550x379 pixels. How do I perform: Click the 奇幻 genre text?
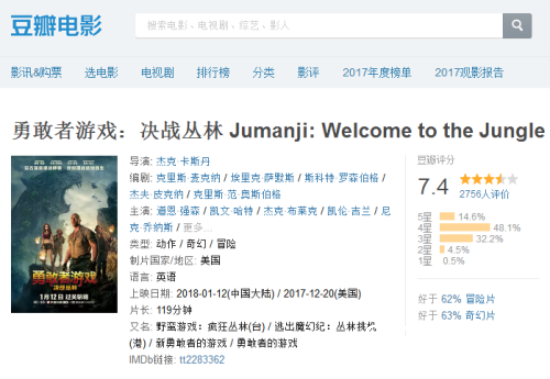click(196, 244)
